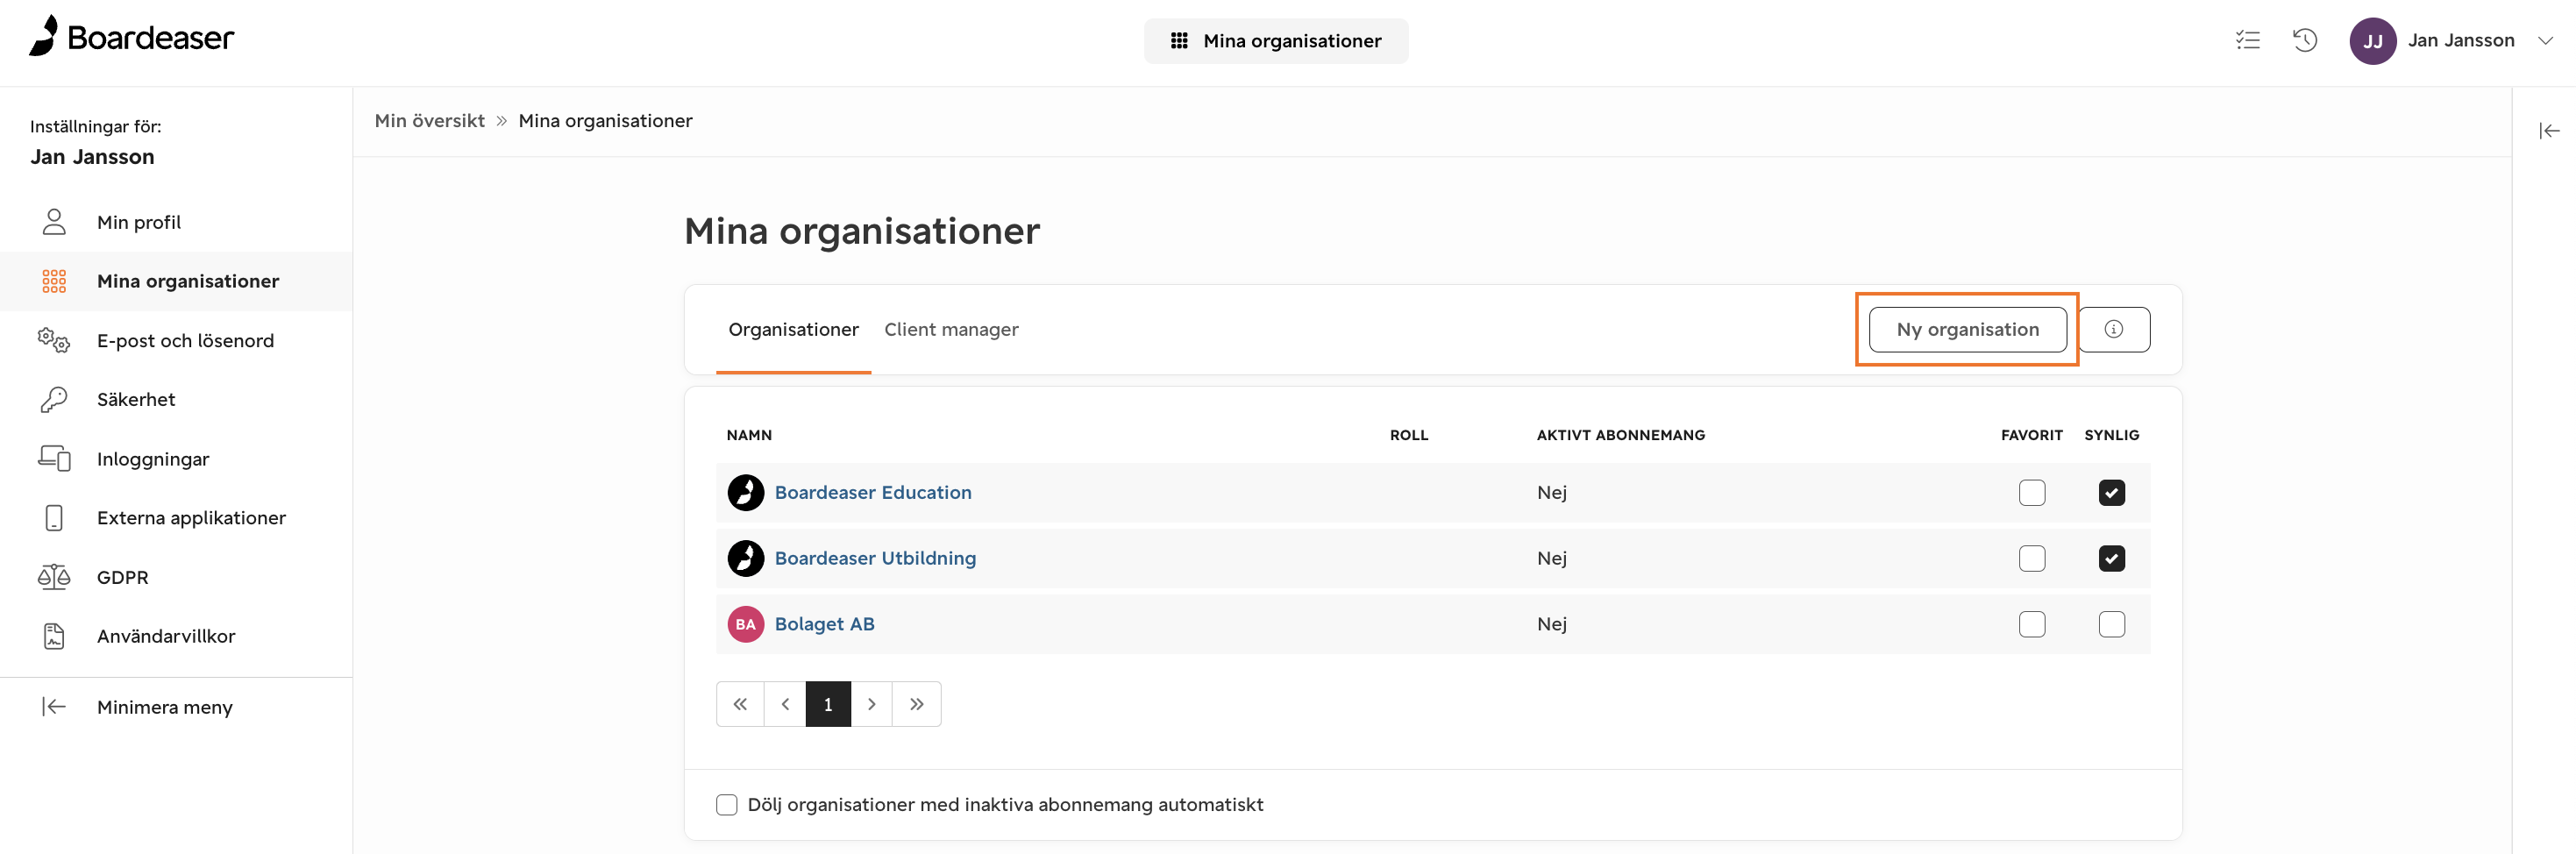Switch to the Client manager tab
The height and width of the screenshot is (854, 2576).
point(951,330)
